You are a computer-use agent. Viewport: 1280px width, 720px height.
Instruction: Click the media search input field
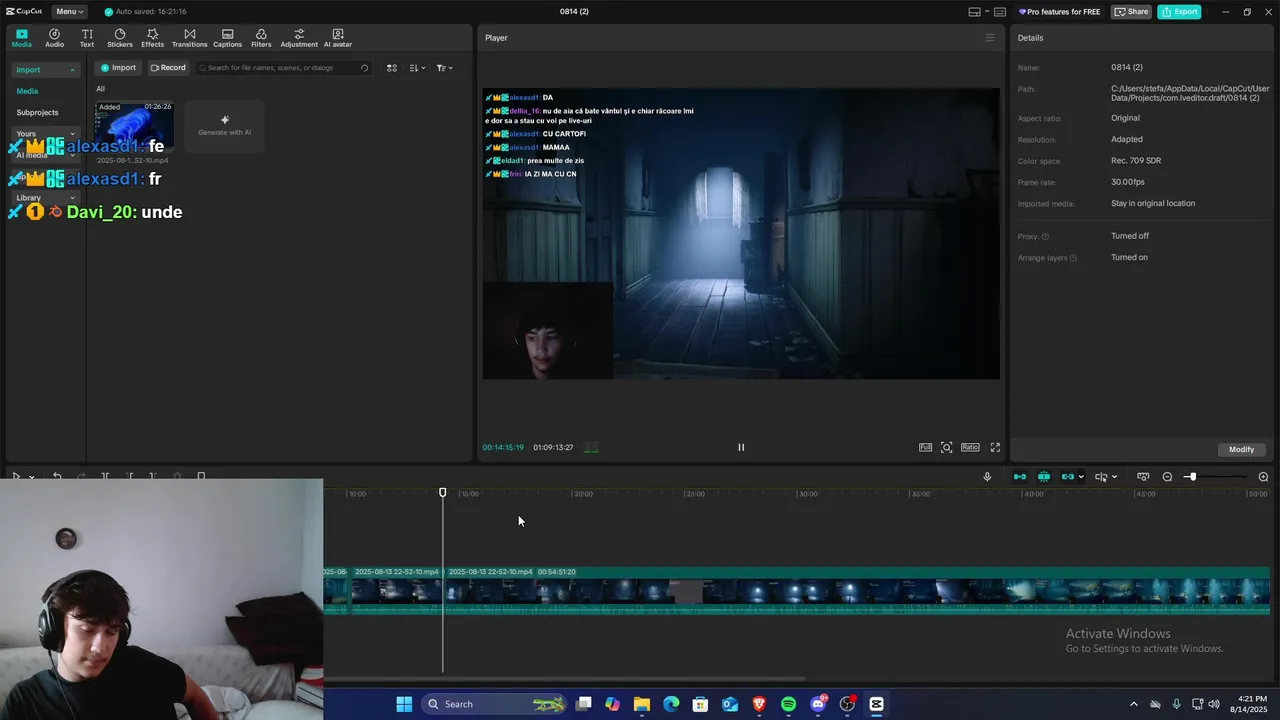click(x=281, y=68)
